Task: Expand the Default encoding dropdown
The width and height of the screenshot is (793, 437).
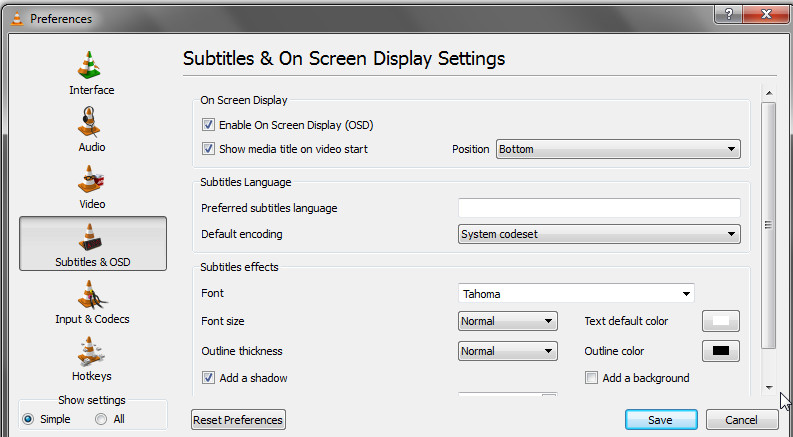Action: 599,235
